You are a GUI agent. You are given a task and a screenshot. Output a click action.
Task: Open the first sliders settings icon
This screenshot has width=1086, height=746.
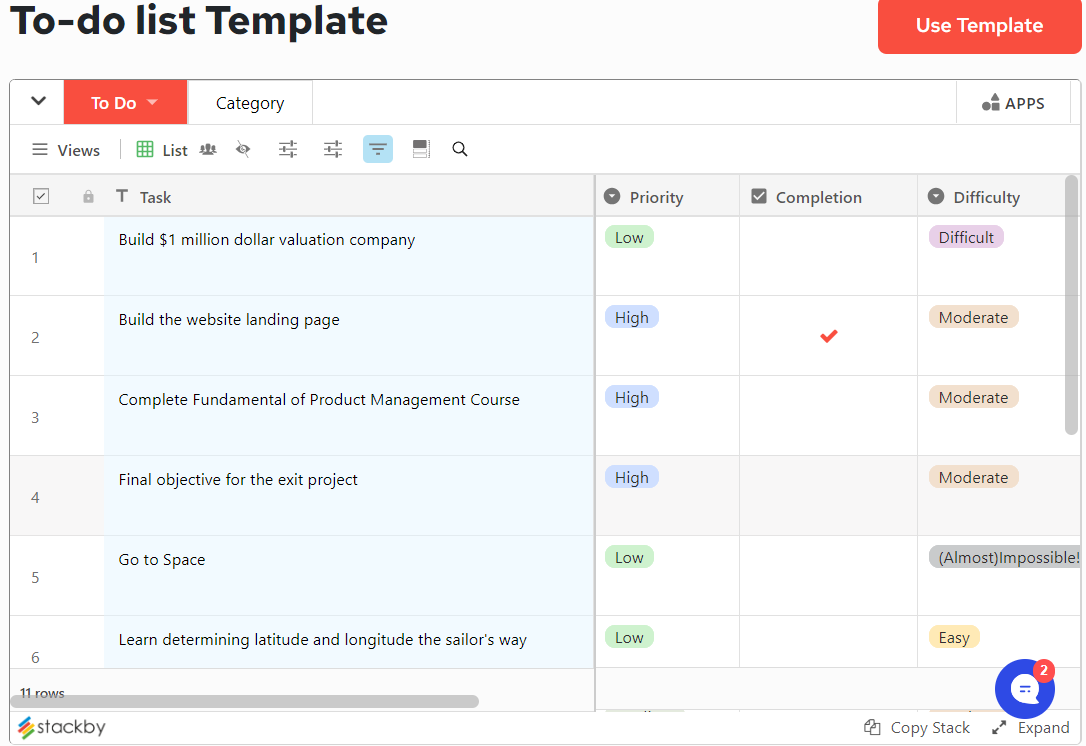tap(288, 149)
